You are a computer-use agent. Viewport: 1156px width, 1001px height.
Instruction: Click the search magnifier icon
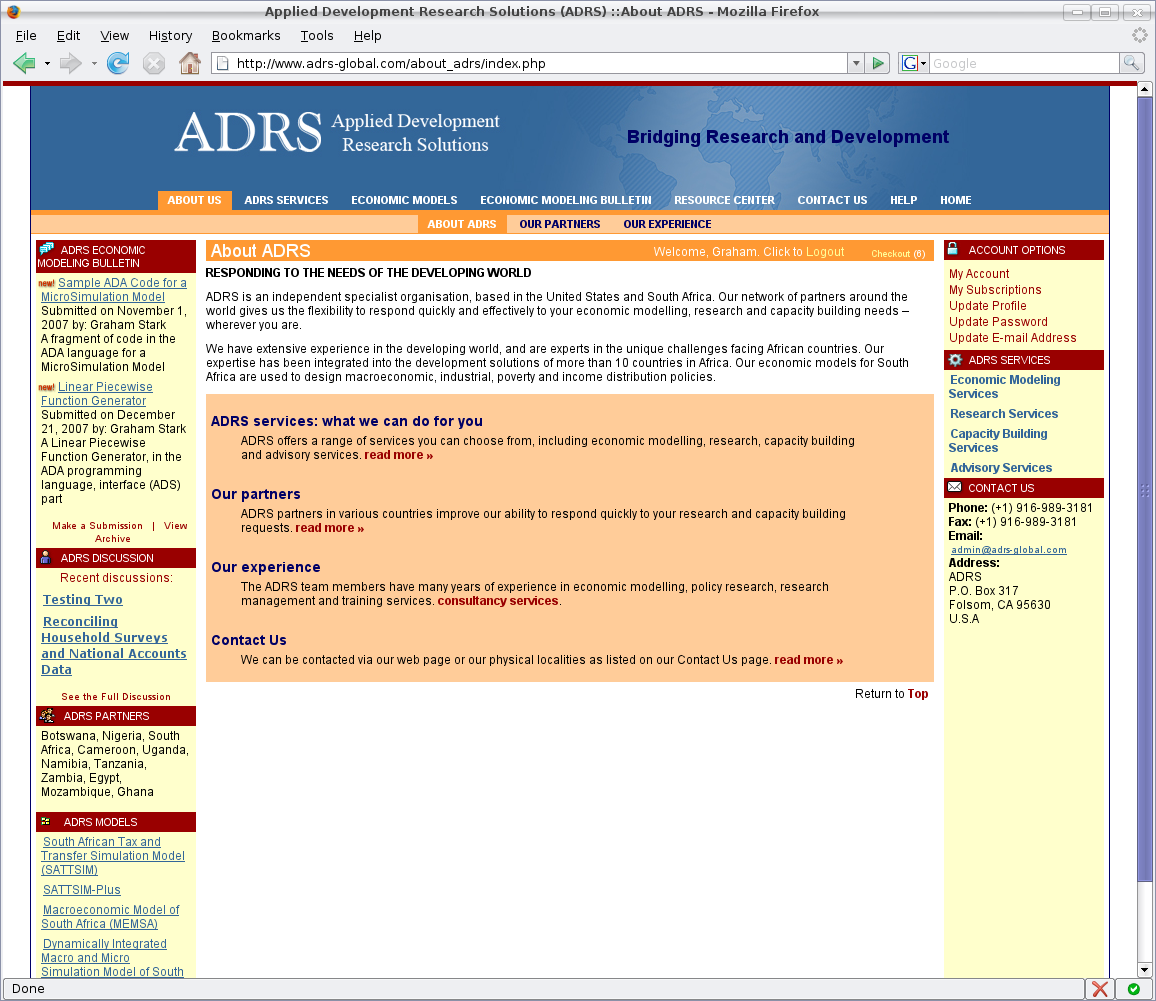click(1131, 64)
